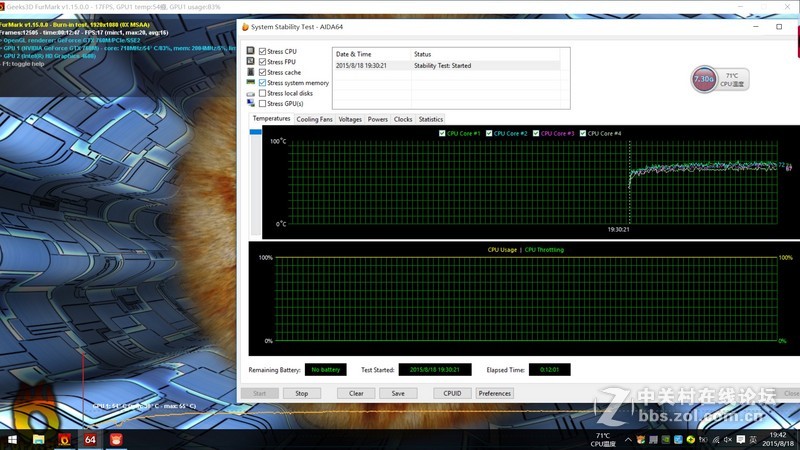Viewport: 800px width, 450px height.
Task: Click the Stress cache icon
Action: [250, 72]
